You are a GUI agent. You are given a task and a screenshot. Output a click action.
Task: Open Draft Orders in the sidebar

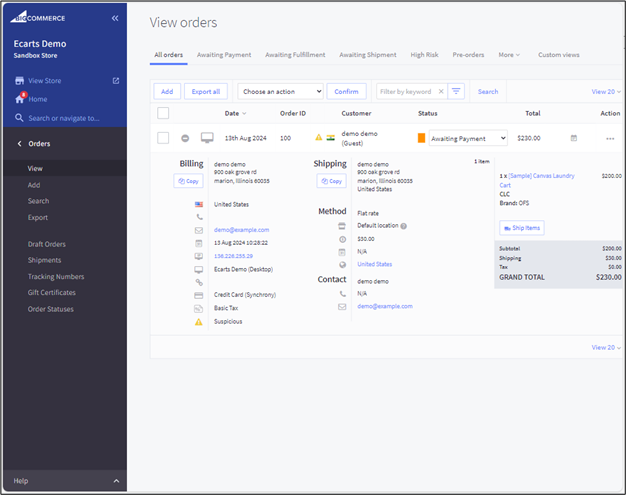coord(47,244)
